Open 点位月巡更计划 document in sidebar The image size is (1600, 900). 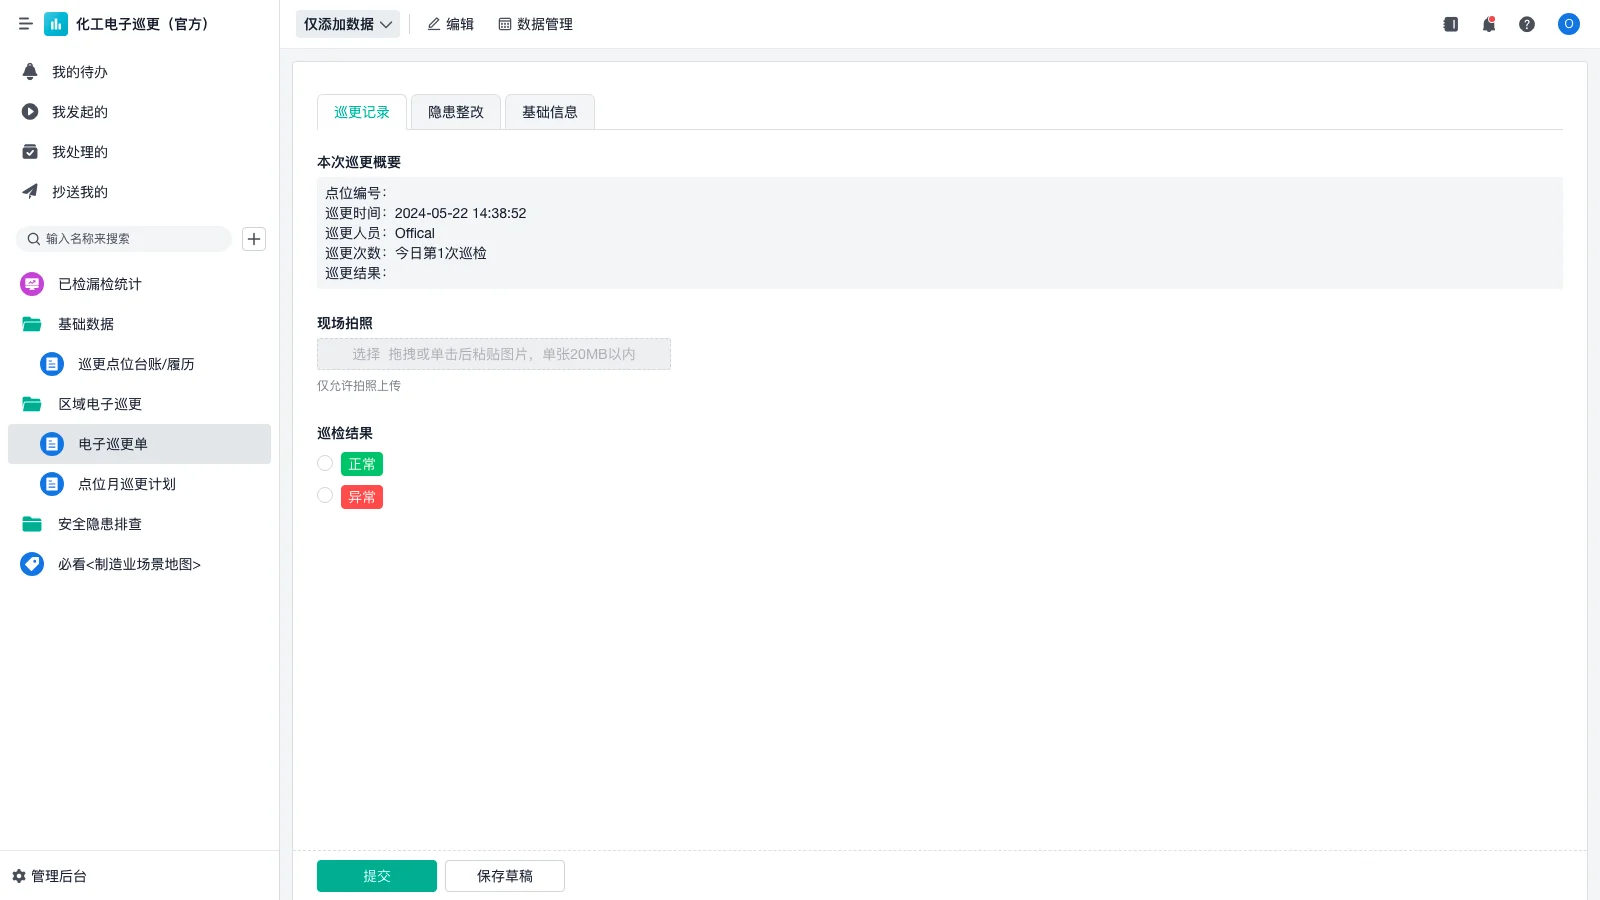[126, 484]
